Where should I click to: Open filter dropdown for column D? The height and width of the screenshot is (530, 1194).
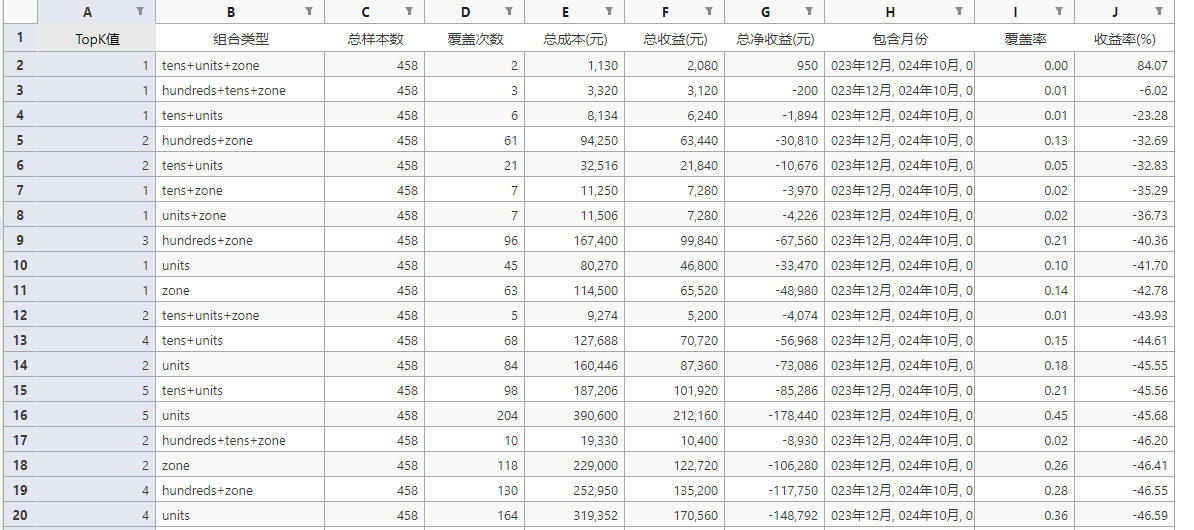click(x=509, y=11)
